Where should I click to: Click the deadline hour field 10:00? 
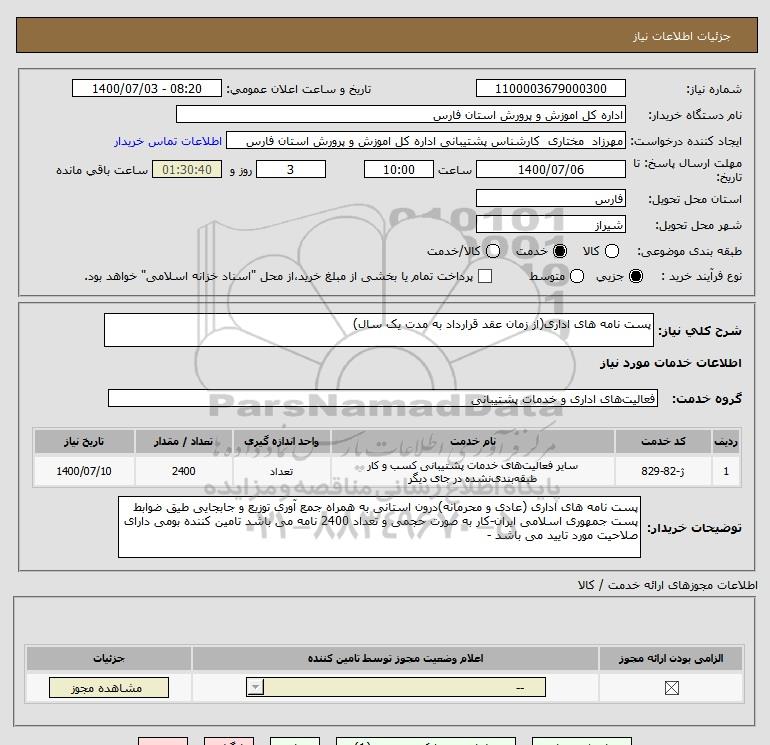click(x=399, y=169)
